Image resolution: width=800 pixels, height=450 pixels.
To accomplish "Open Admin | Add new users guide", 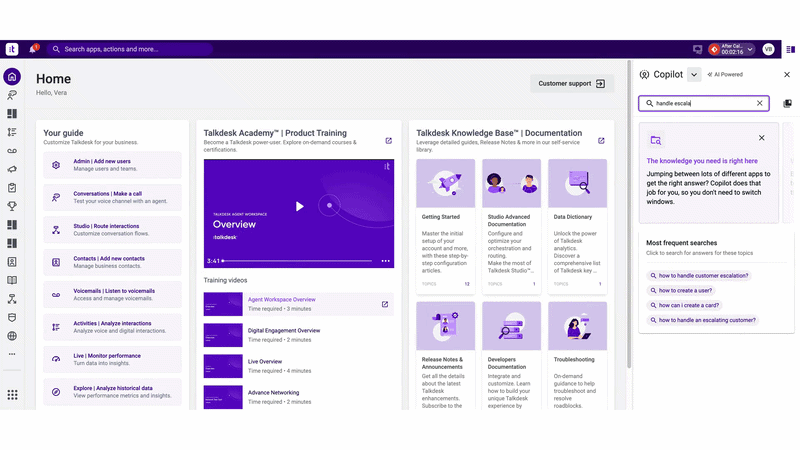I will point(112,165).
